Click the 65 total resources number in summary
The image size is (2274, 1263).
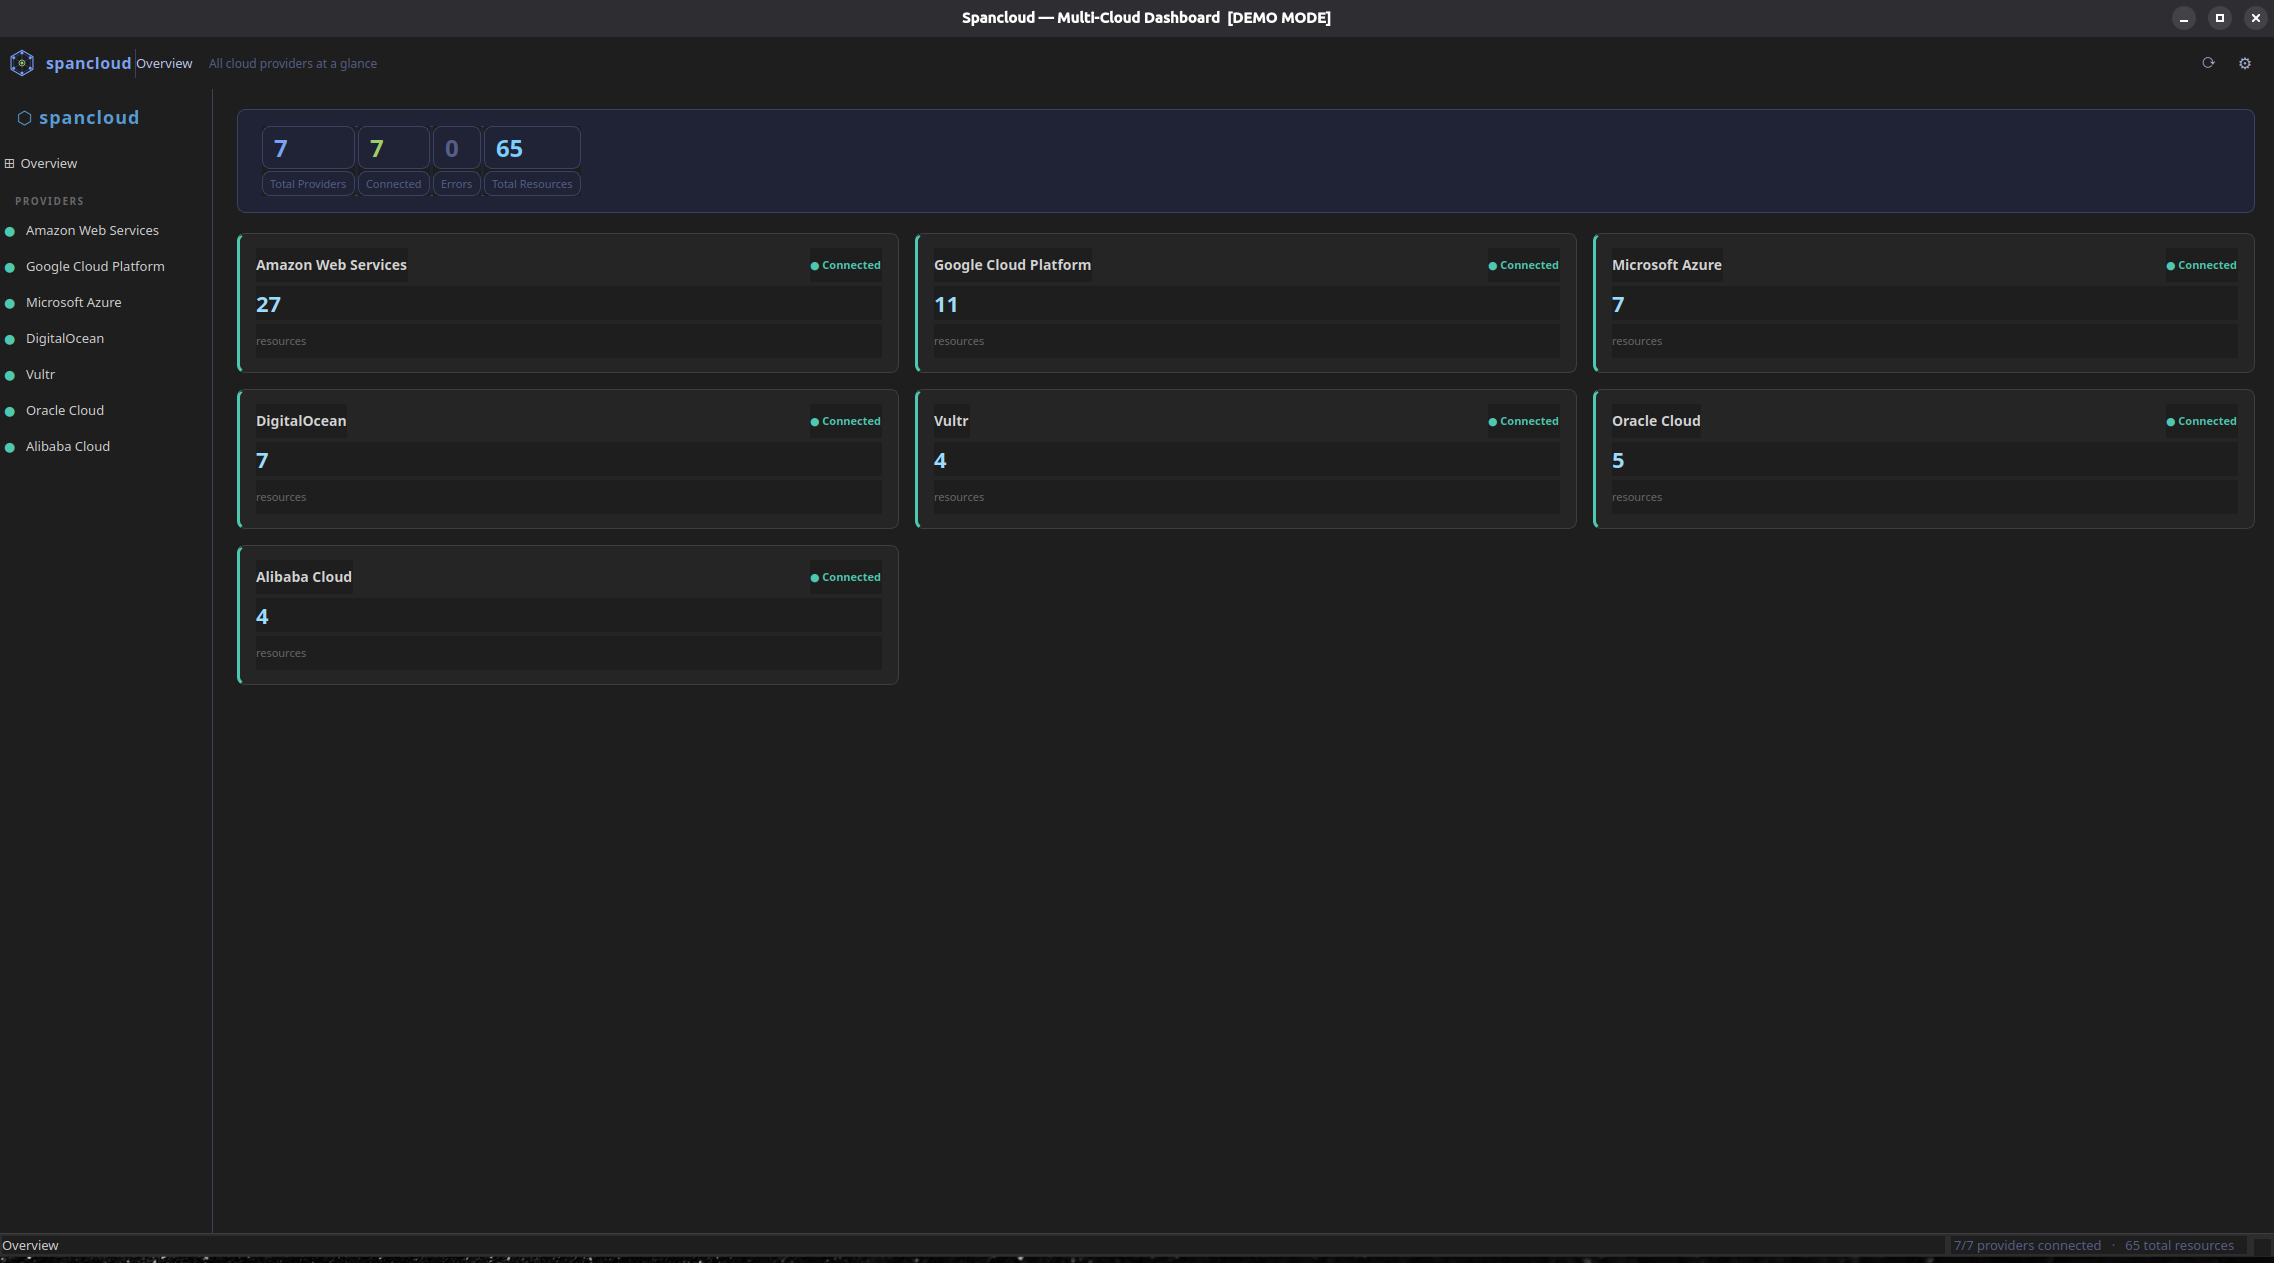[x=509, y=149]
